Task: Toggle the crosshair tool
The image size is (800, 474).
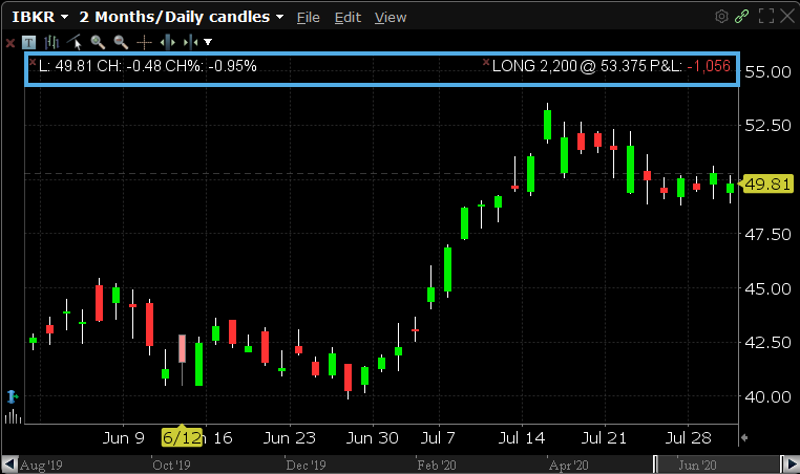Action: click(x=144, y=42)
